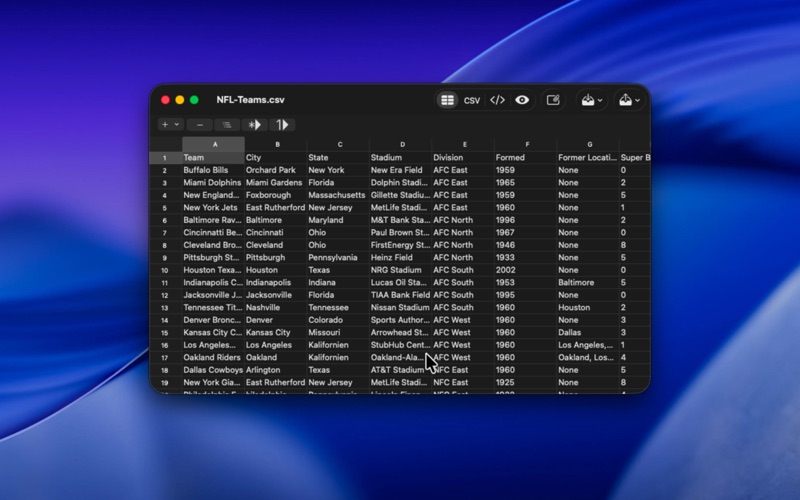Click the minus remove button
This screenshot has width=800, height=500.
(x=199, y=124)
